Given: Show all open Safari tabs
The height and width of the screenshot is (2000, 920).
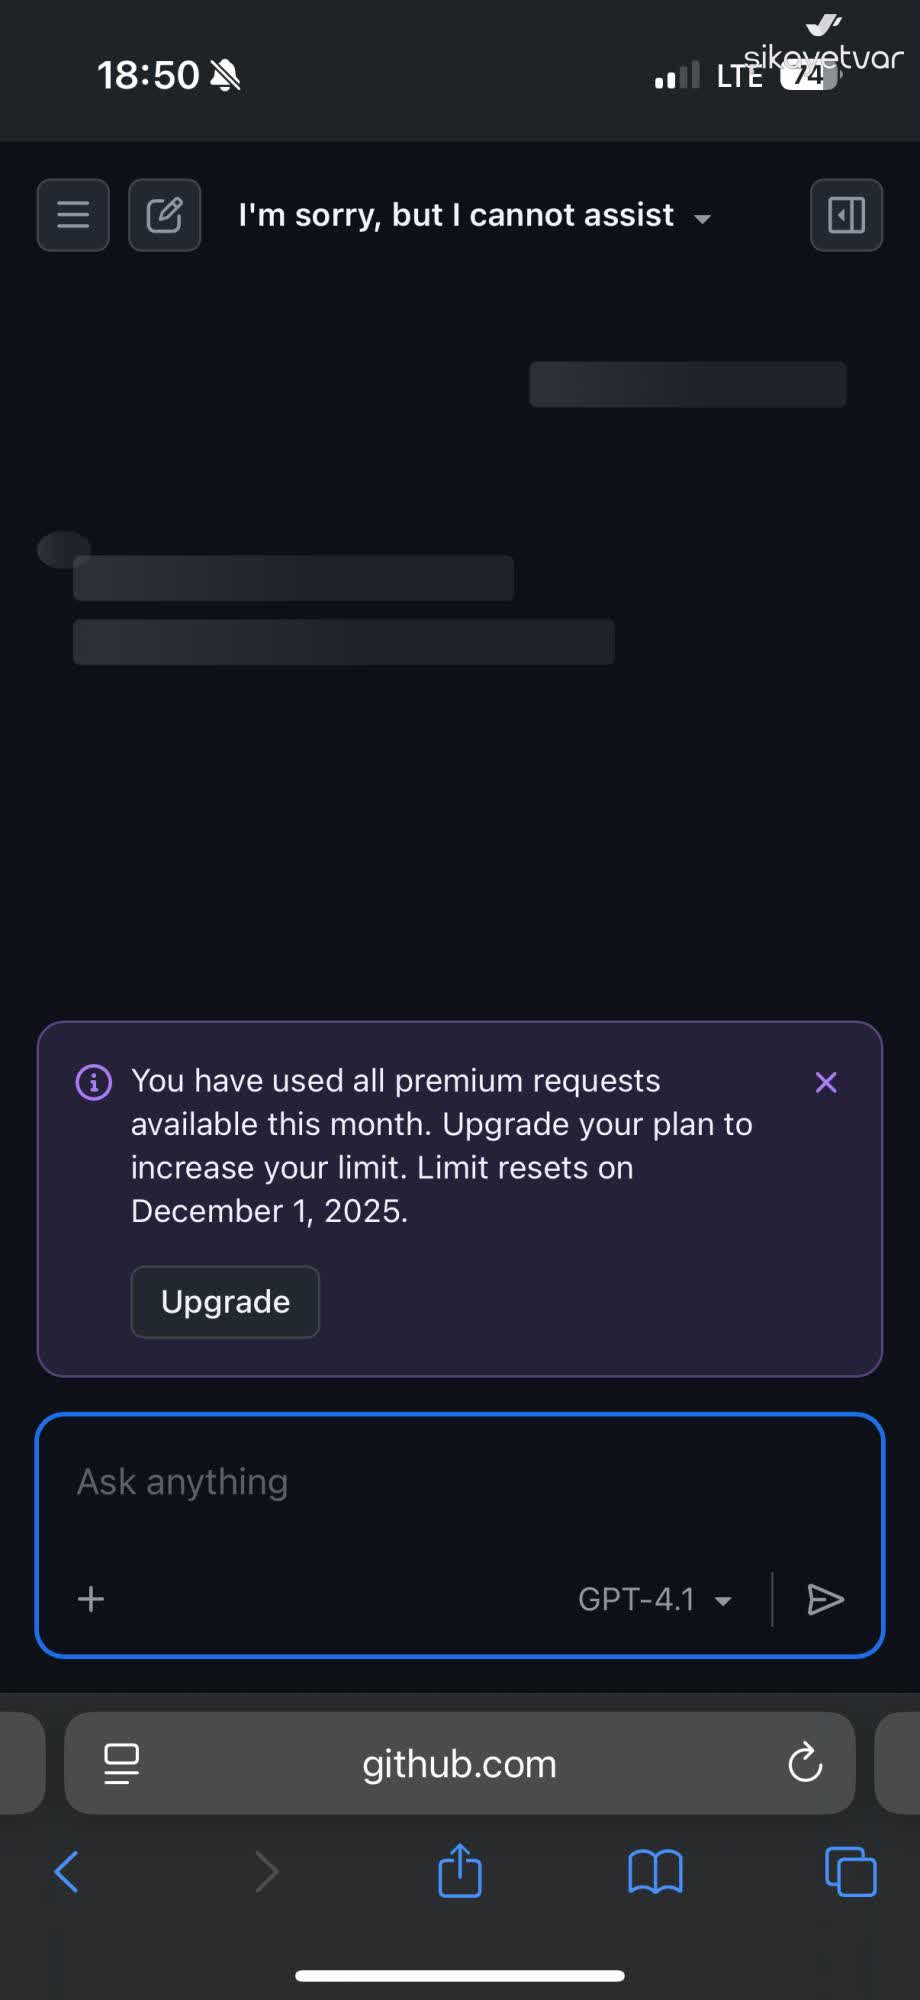Looking at the screenshot, I should tap(850, 1871).
